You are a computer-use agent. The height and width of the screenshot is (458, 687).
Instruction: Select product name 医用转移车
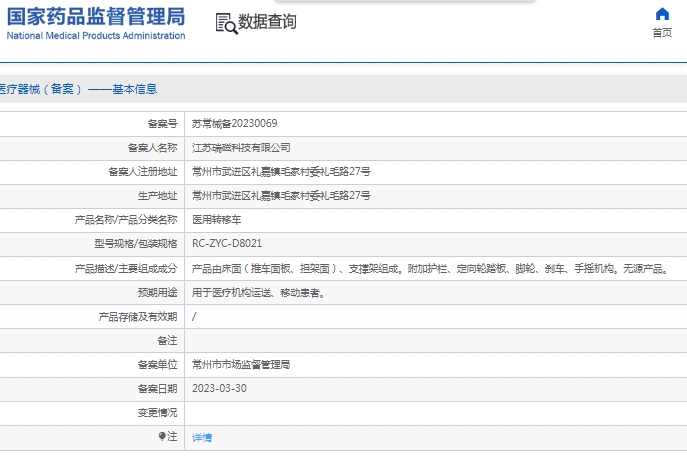tap(216, 220)
